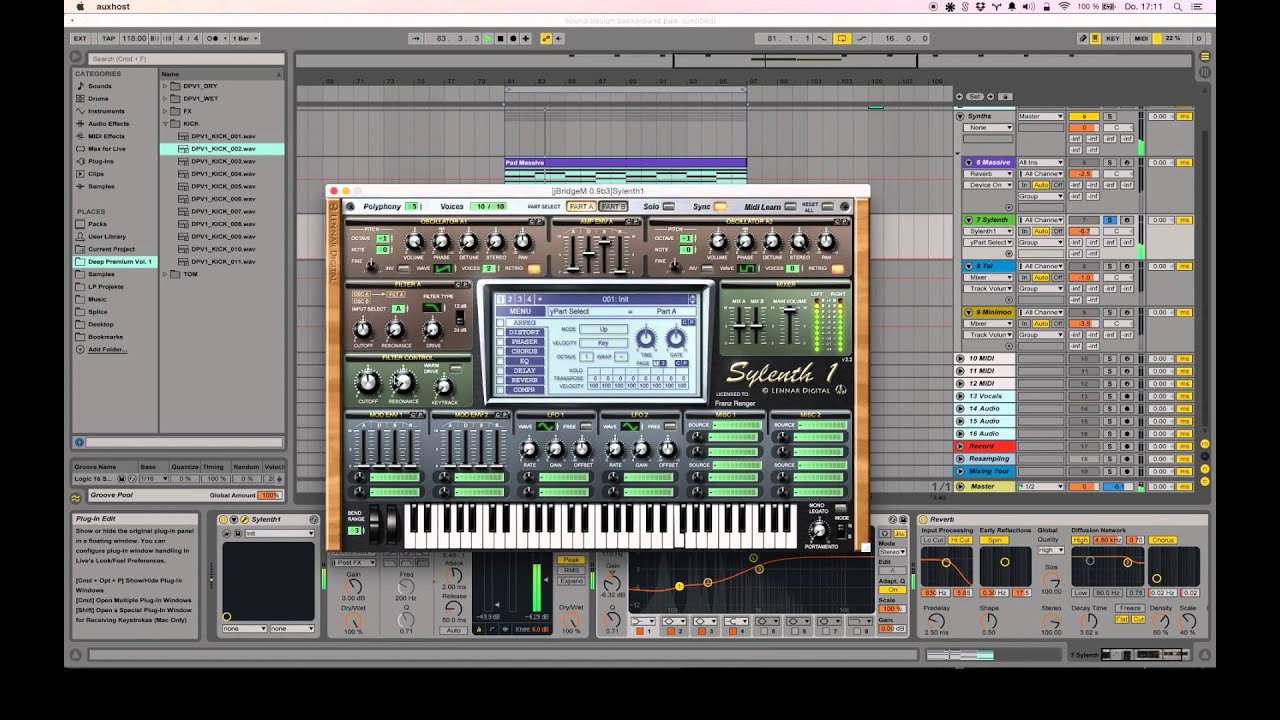
Task: Expand the TOM folder
Action: click(165, 274)
